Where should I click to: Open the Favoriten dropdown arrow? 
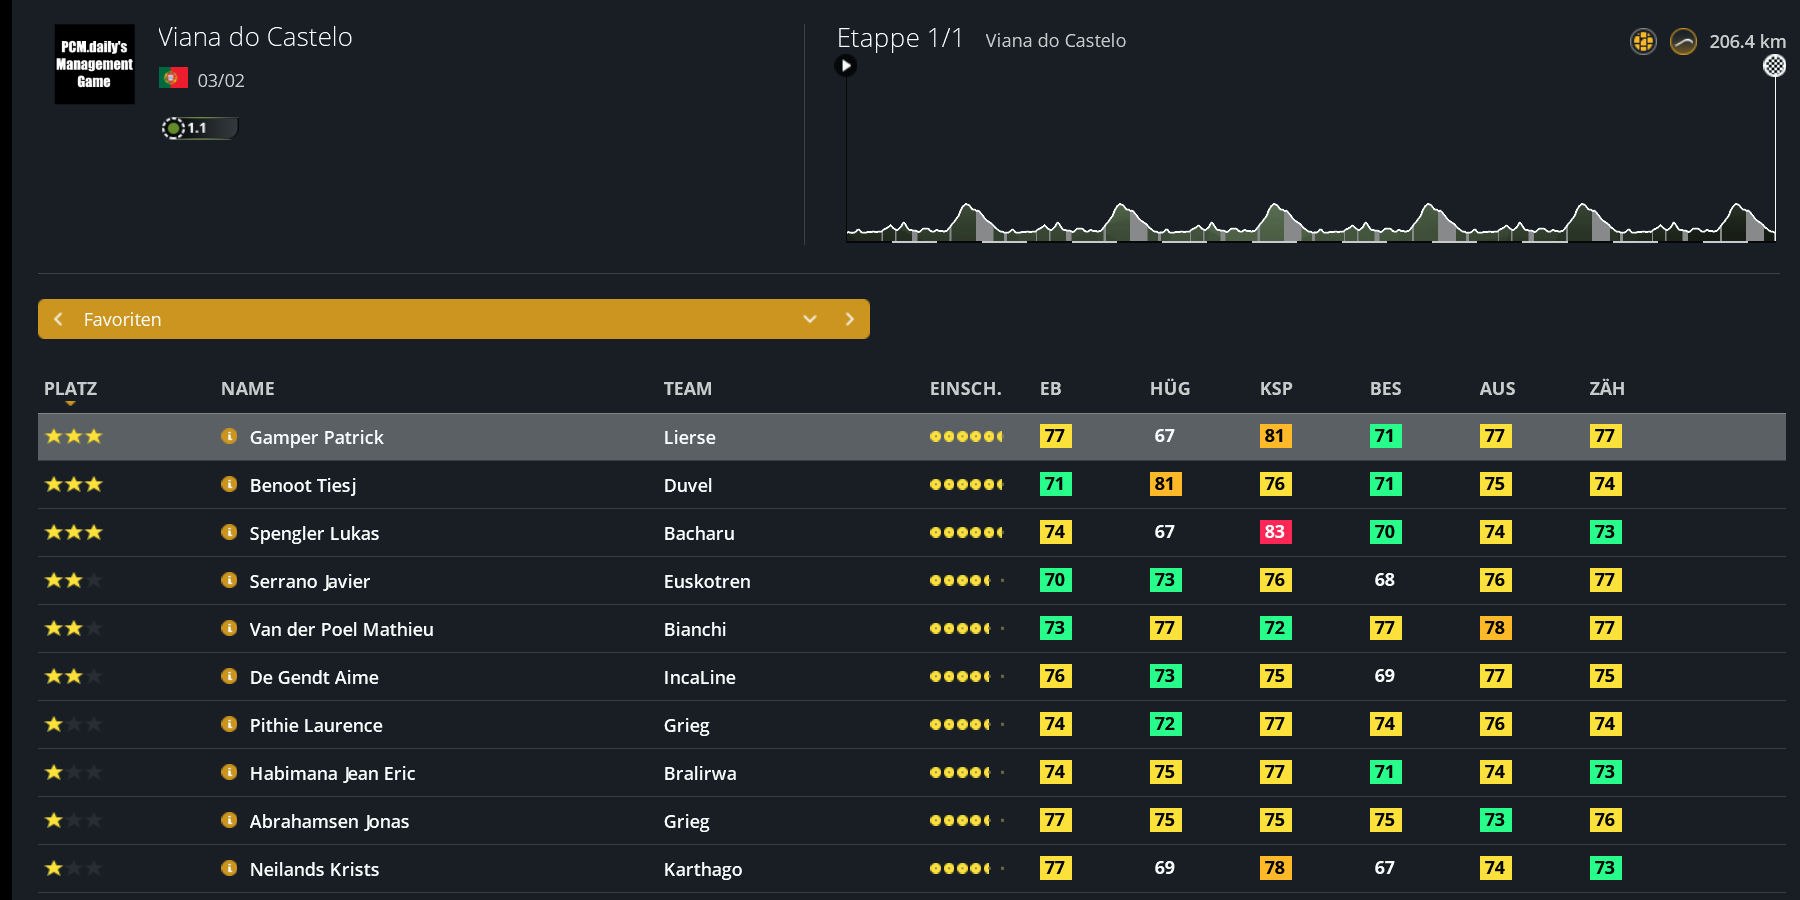click(x=810, y=319)
